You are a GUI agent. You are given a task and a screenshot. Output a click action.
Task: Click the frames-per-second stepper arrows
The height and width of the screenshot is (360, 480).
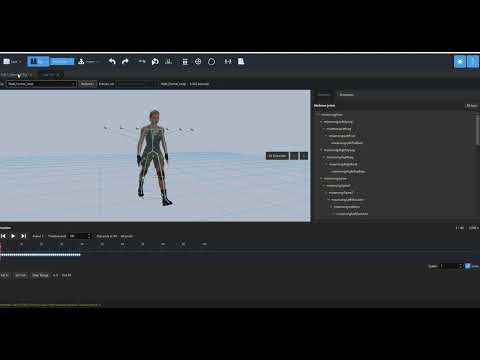[89, 236]
